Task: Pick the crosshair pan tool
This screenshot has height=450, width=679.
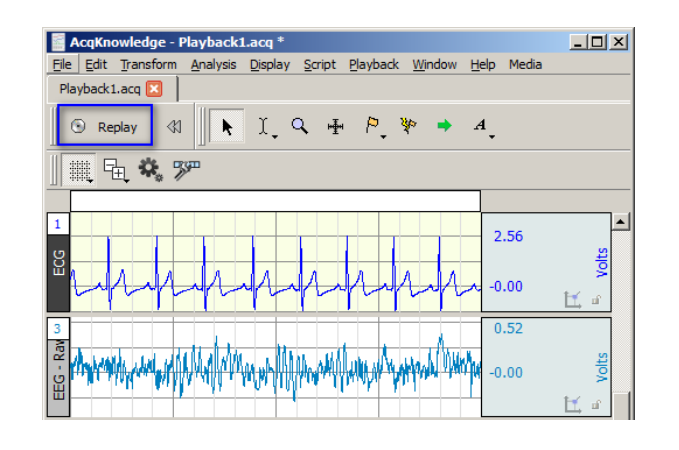Action: point(335,127)
